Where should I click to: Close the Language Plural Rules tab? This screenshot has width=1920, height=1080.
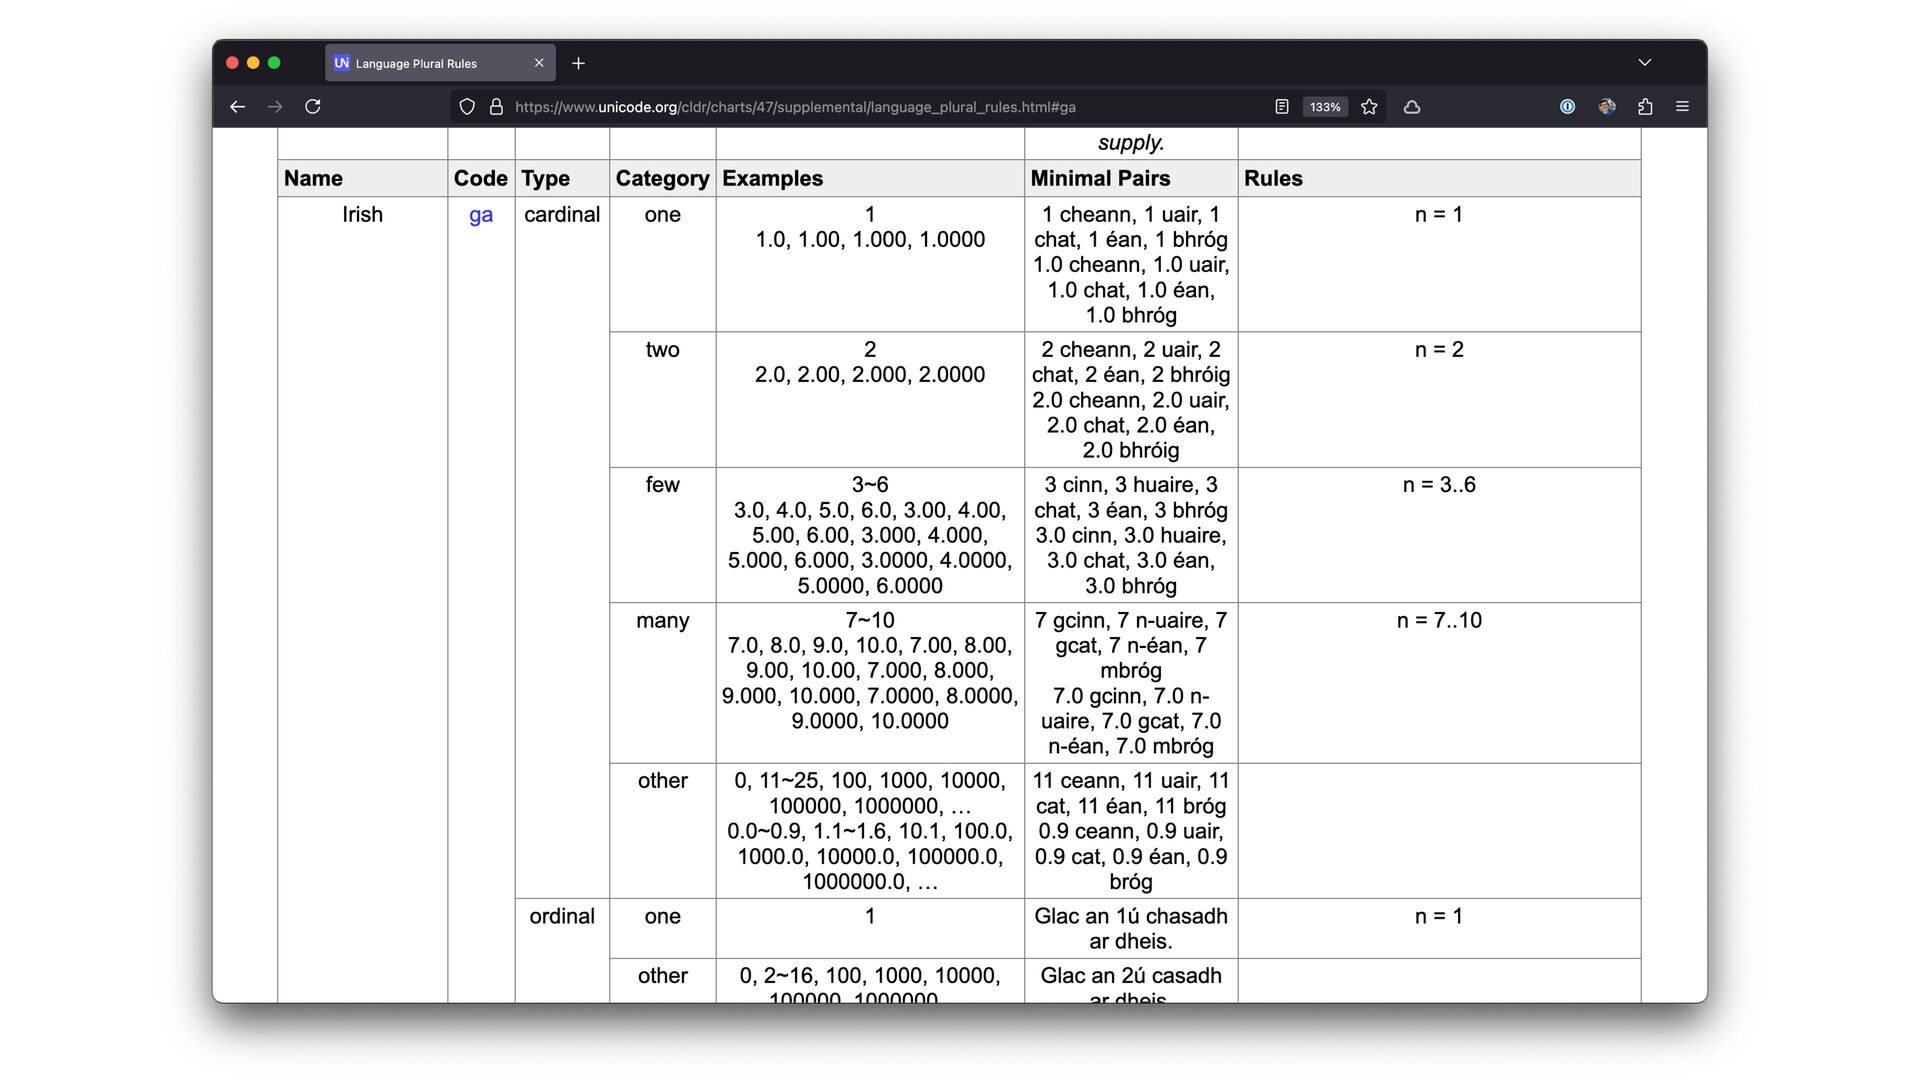coord(539,63)
